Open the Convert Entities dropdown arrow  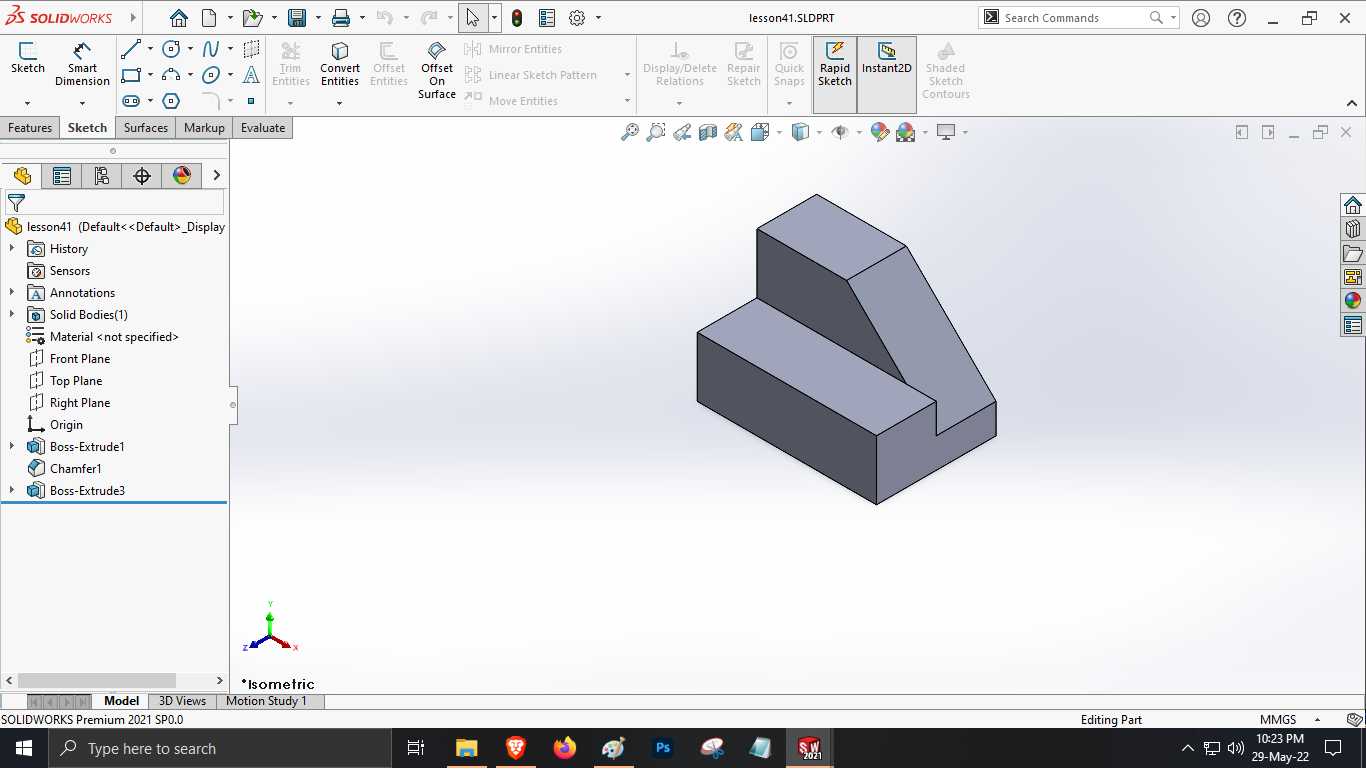click(x=339, y=102)
